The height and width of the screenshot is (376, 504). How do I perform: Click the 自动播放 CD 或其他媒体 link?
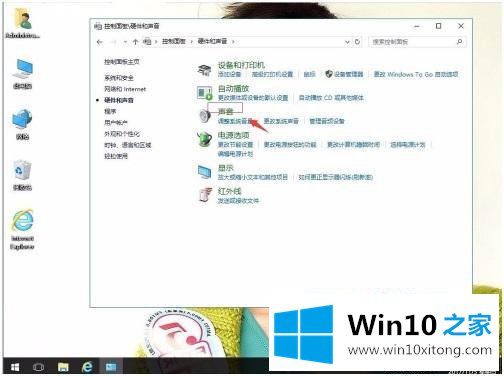(331, 98)
